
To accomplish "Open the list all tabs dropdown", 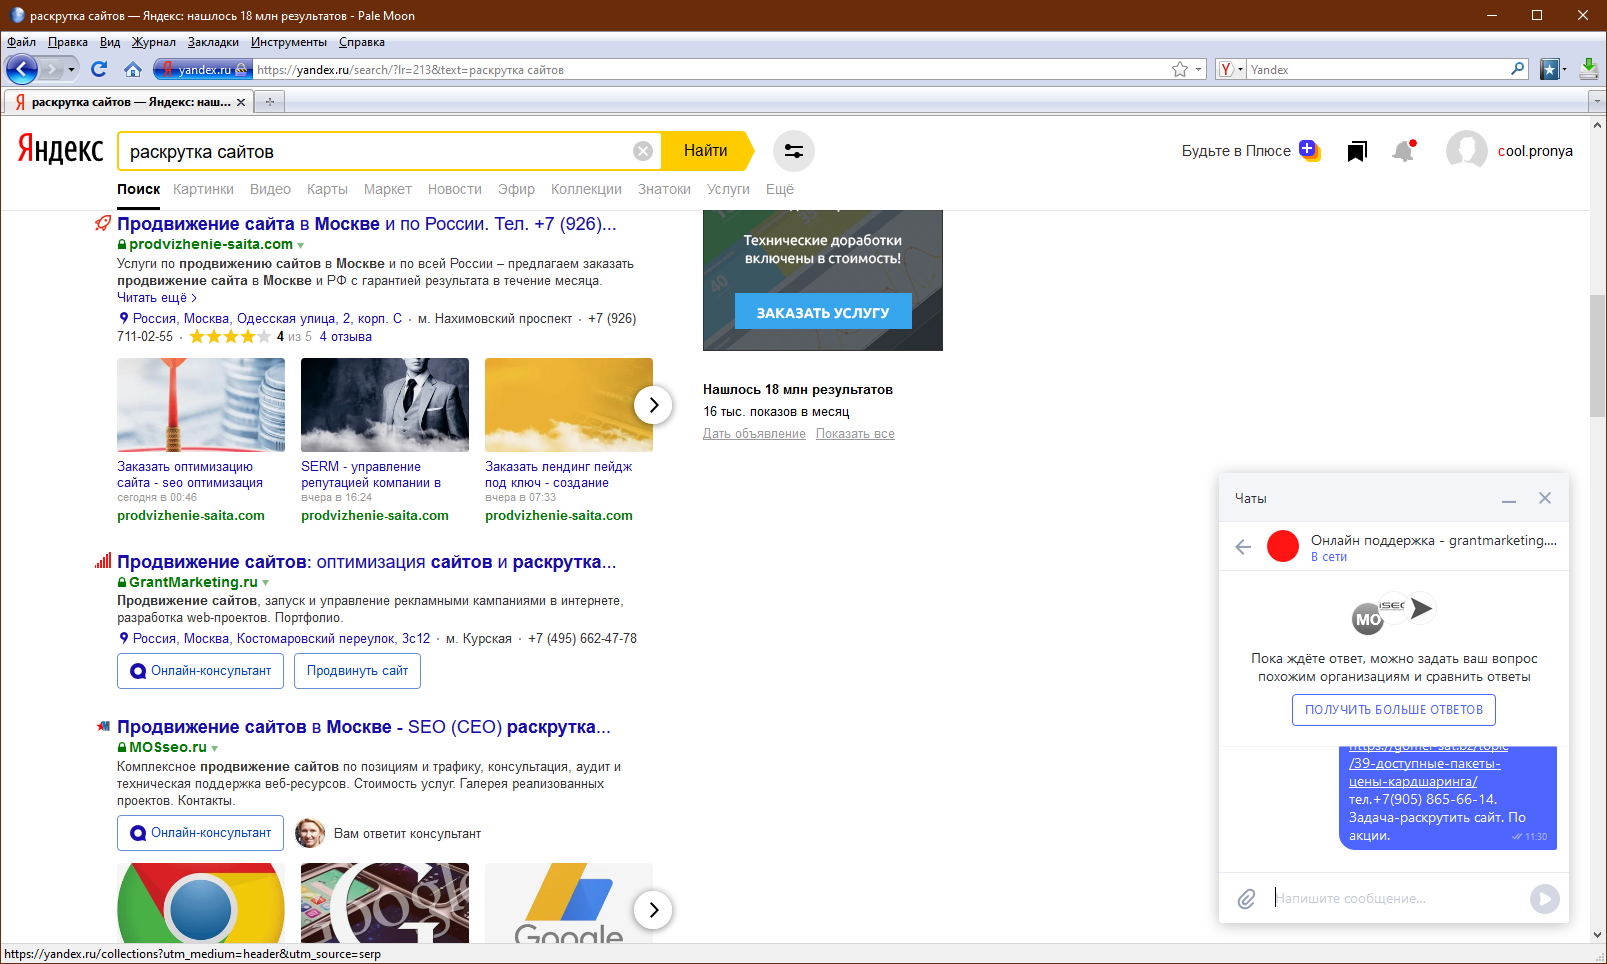I will [x=1596, y=102].
